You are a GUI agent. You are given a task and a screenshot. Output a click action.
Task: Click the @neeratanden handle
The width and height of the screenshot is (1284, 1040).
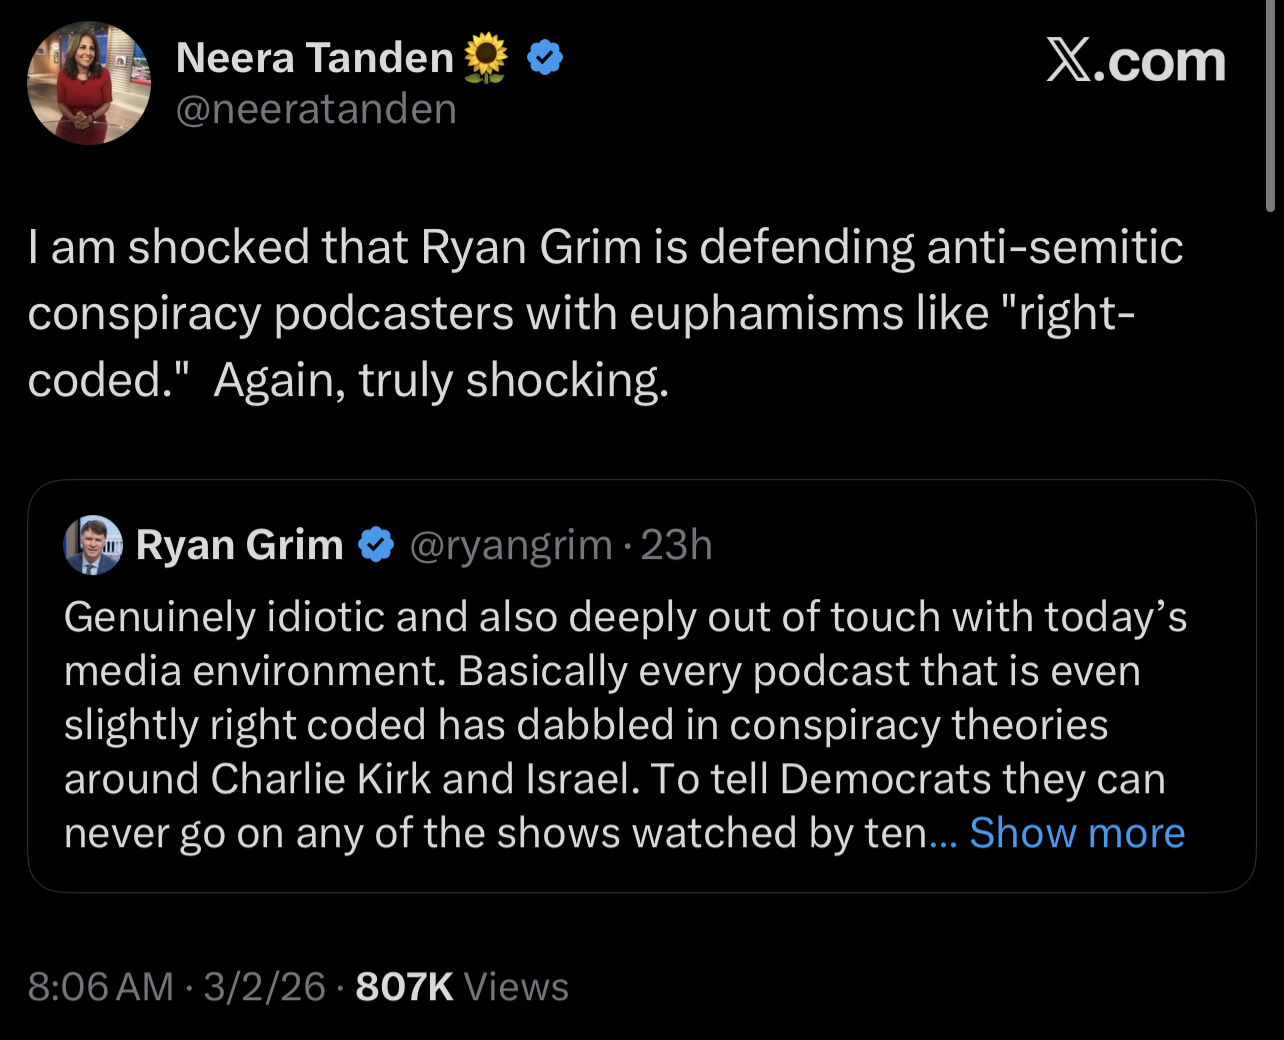316,108
